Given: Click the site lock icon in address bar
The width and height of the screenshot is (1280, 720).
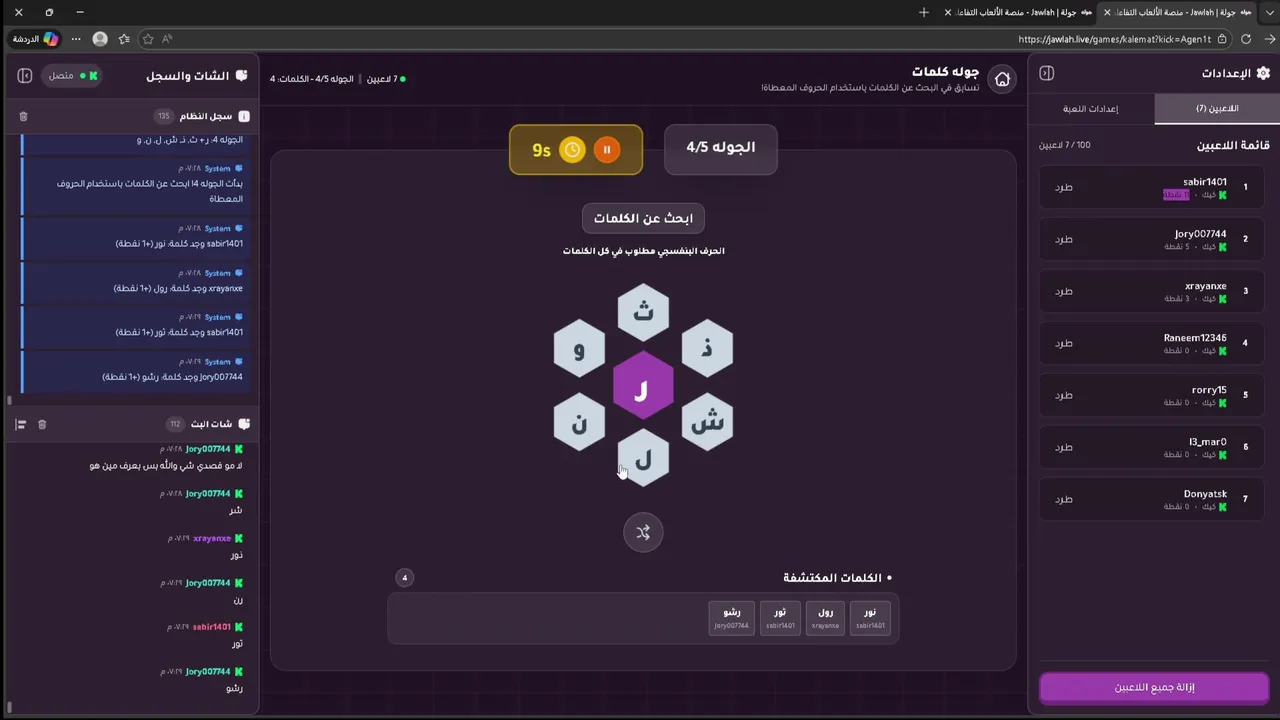Looking at the screenshot, I should pyautogui.click(x=1222, y=39).
